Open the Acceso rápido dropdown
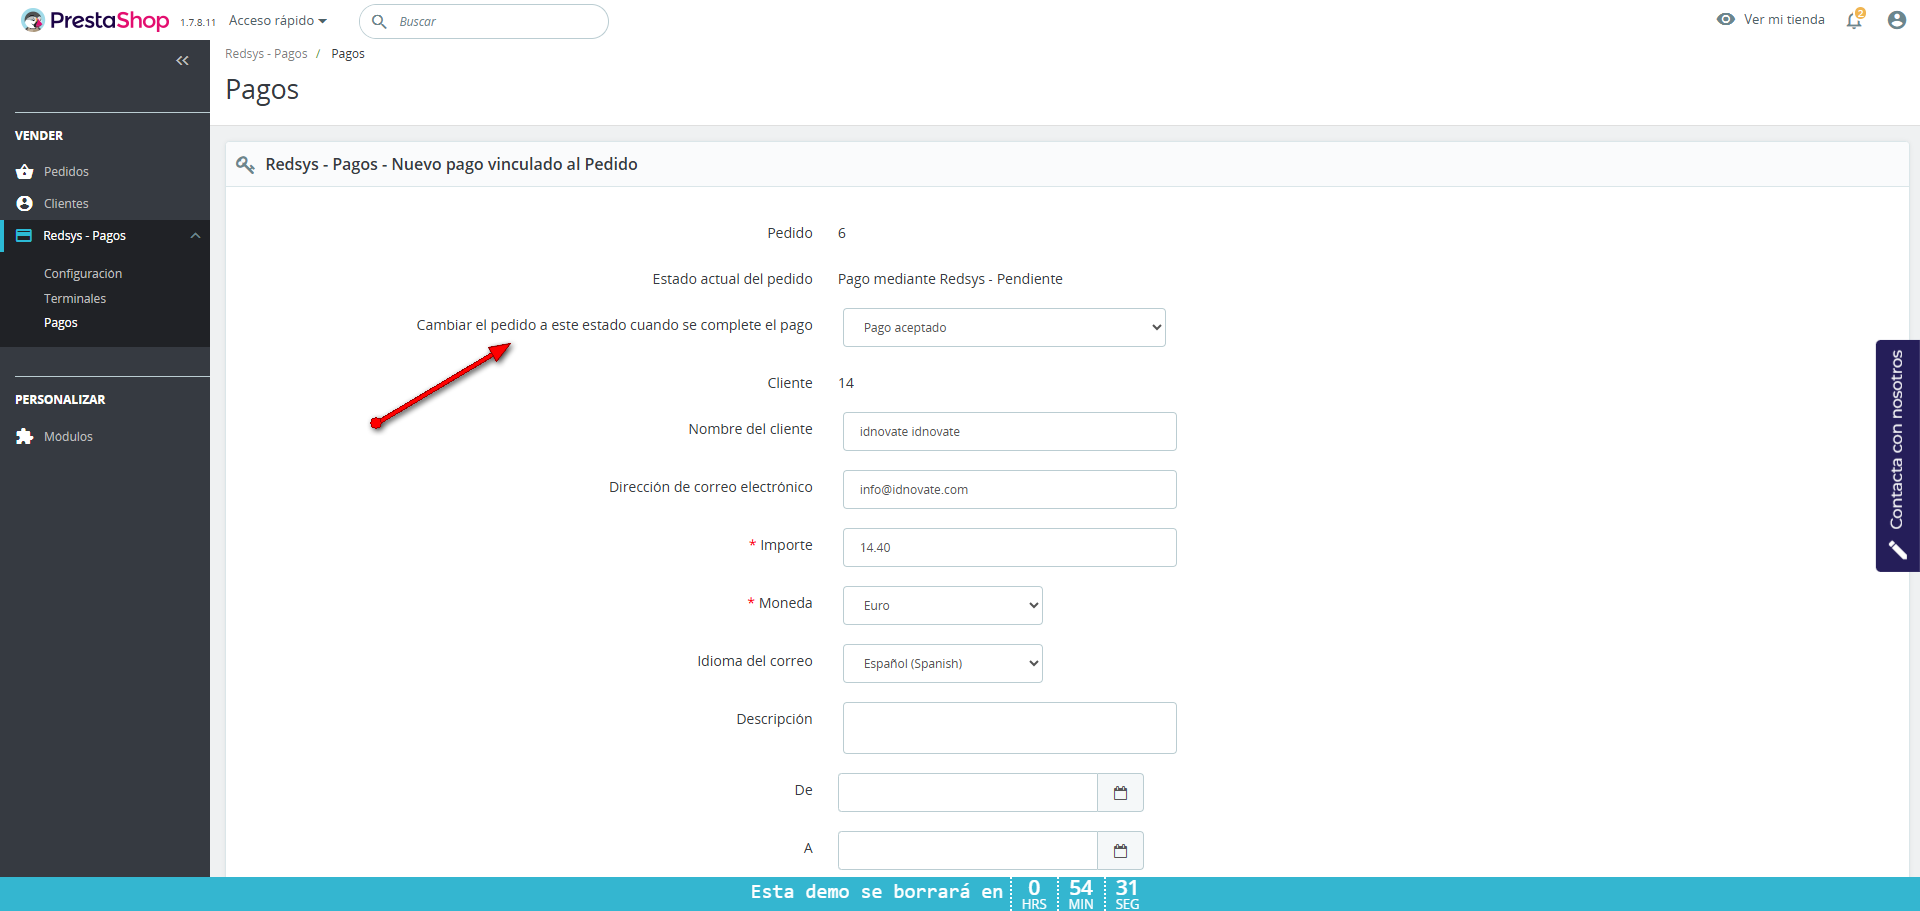The image size is (1920, 911). tap(278, 20)
